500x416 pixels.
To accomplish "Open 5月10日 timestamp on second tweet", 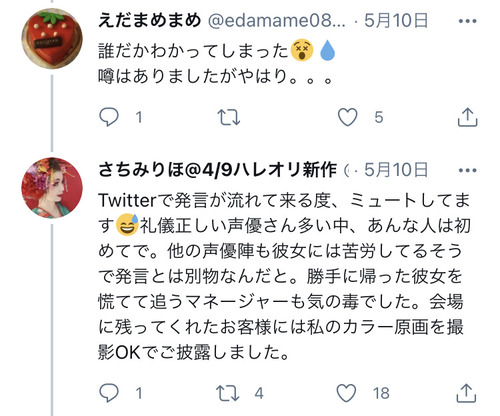I will point(396,170).
